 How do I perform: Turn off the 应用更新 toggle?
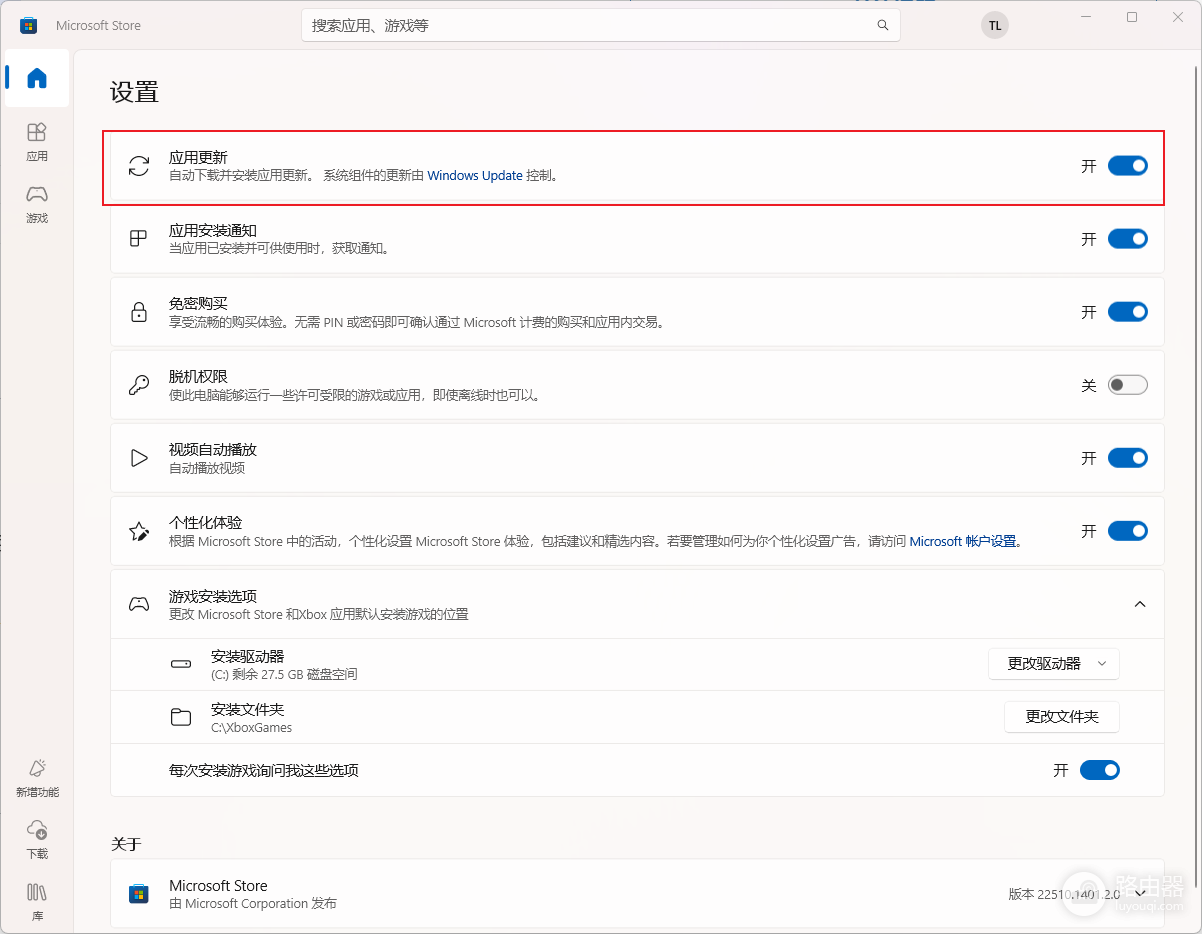pyautogui.click(x=1127, y=166)
